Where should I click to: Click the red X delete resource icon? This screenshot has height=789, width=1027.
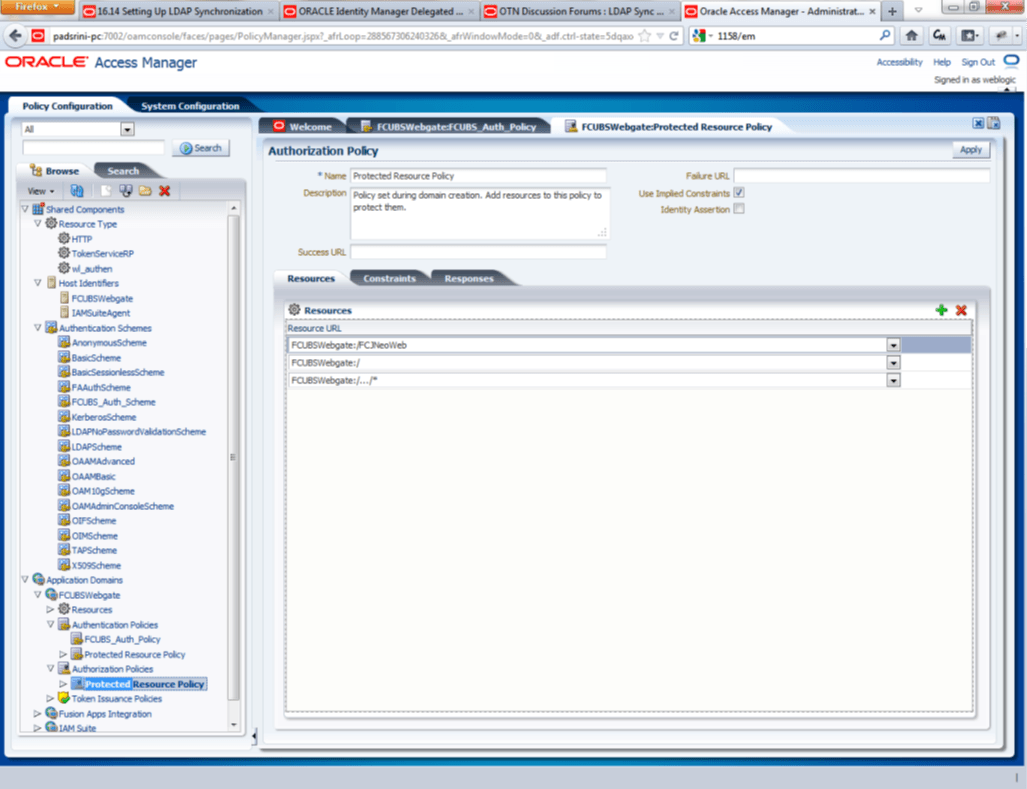pos(961,310)
